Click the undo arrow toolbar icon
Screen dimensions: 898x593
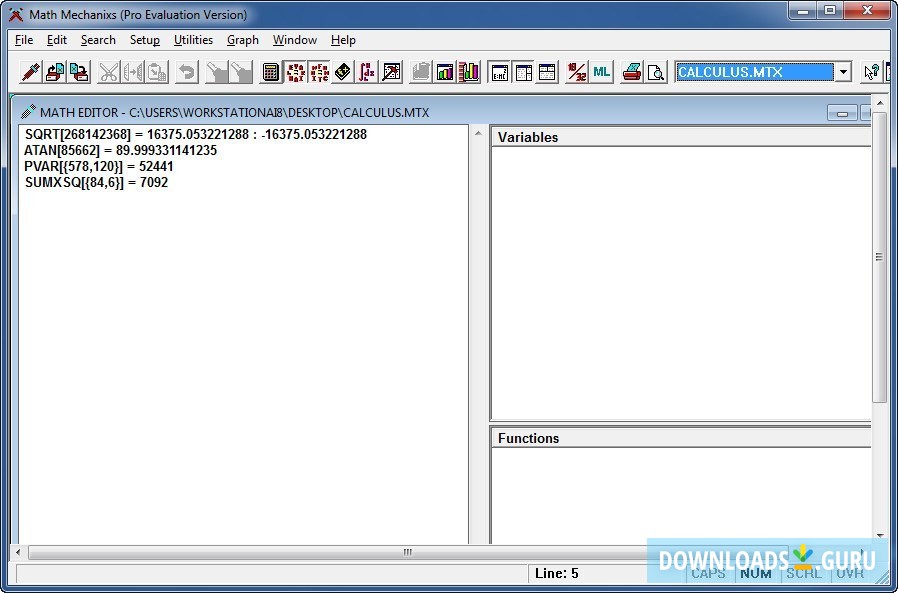tap(186, 72)
